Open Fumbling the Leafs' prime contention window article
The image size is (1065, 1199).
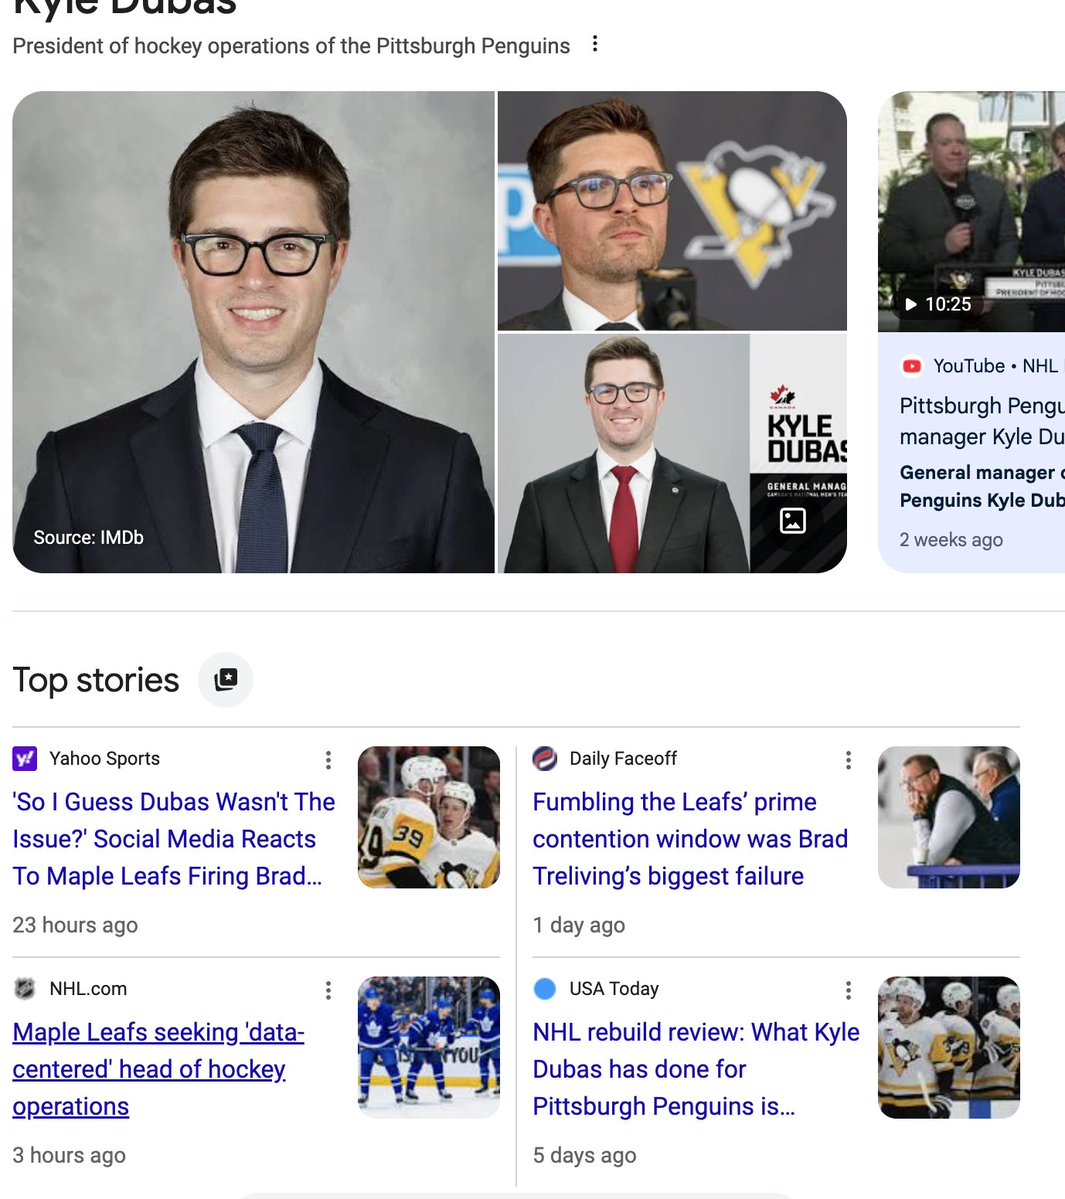[690, 839]
